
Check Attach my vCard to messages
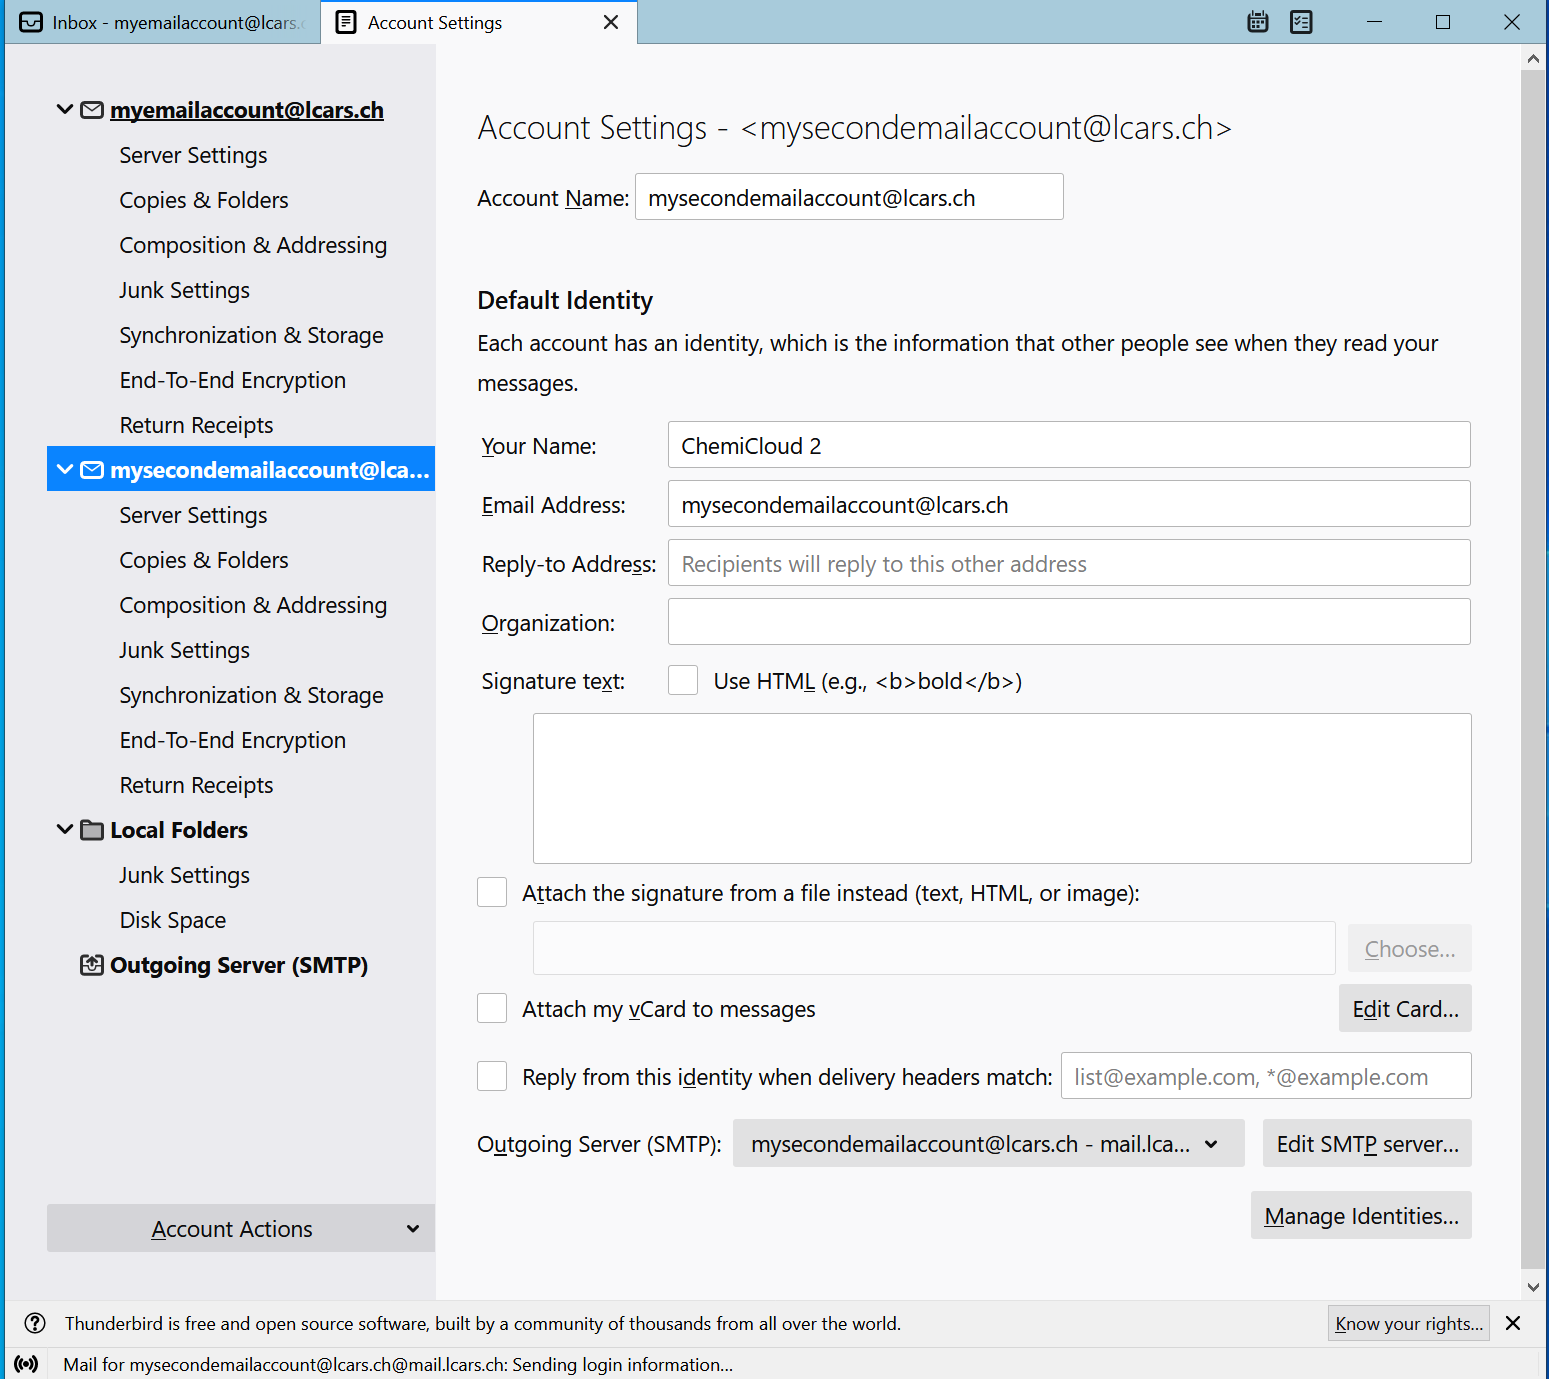tap(492, 1009)
